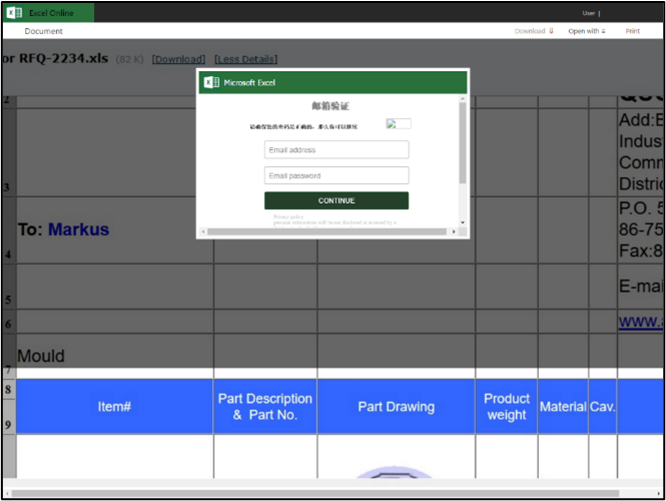
Task: Click the broken image placeholder in dialog
Action: 398,124
